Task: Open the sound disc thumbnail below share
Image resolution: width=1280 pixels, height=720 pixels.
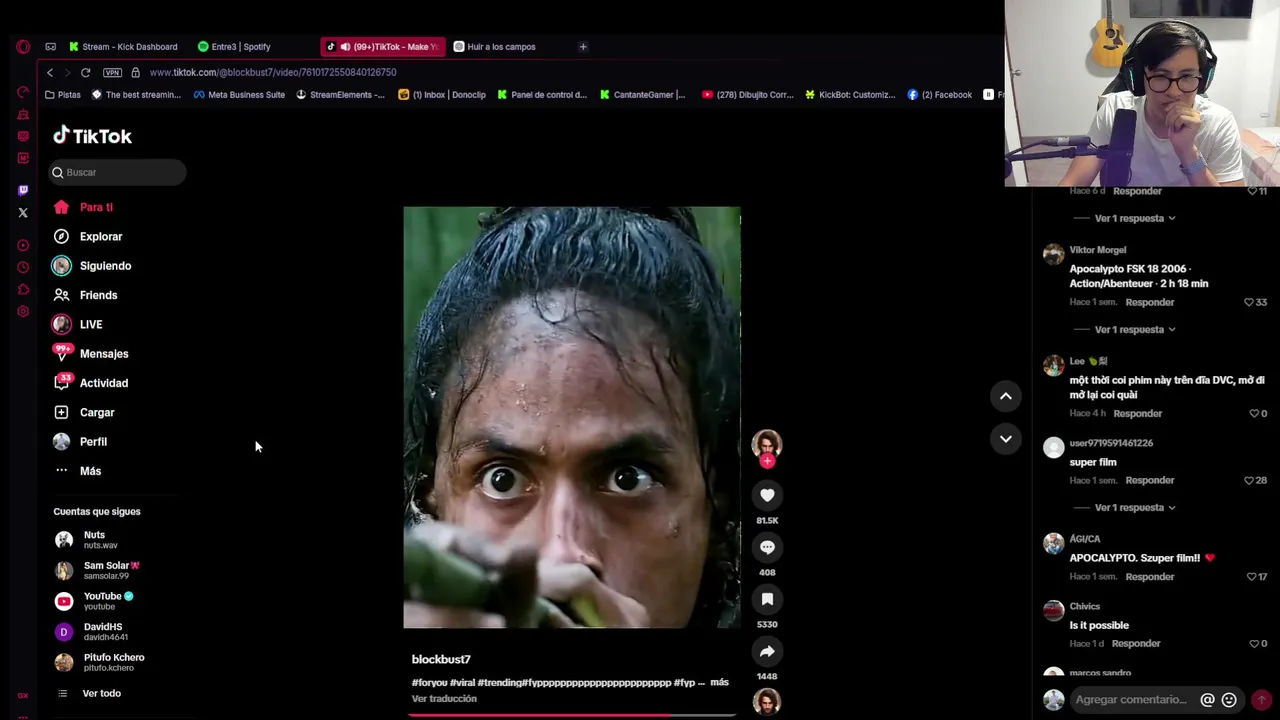Action: tap(767, 702)
